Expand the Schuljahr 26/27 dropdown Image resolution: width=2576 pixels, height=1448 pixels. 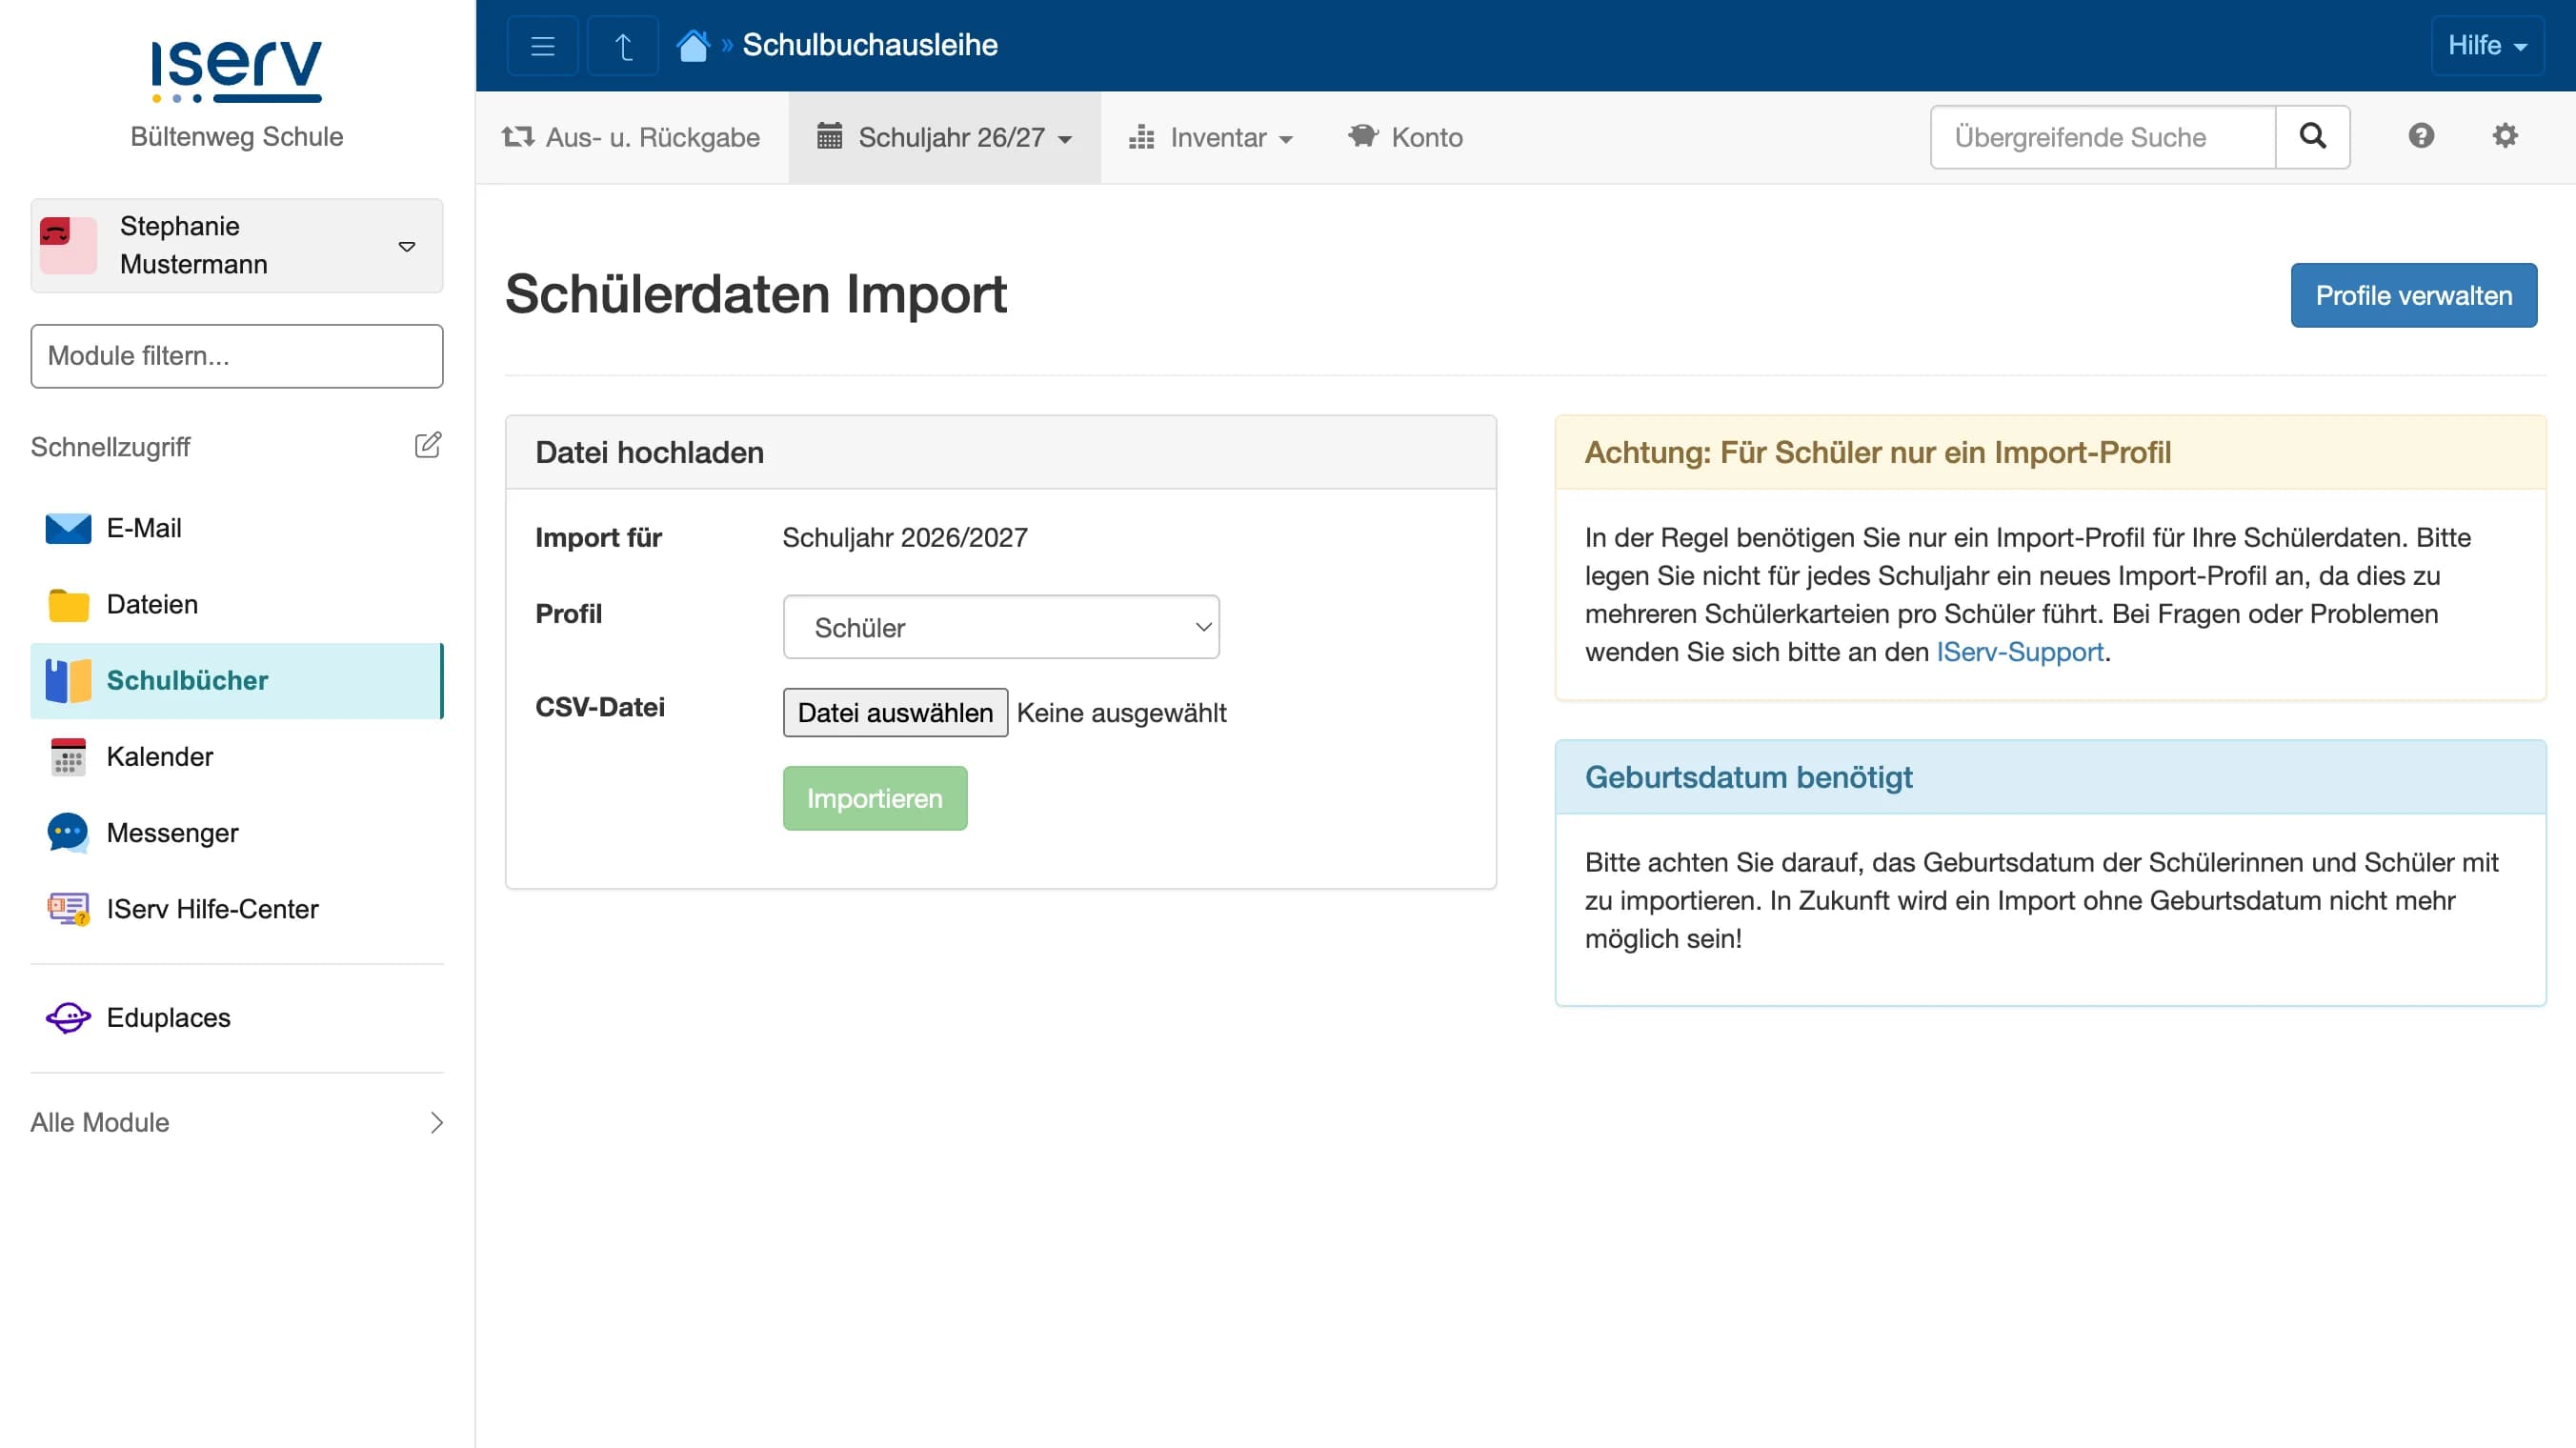pyautogui.click(x=944, y=137)
